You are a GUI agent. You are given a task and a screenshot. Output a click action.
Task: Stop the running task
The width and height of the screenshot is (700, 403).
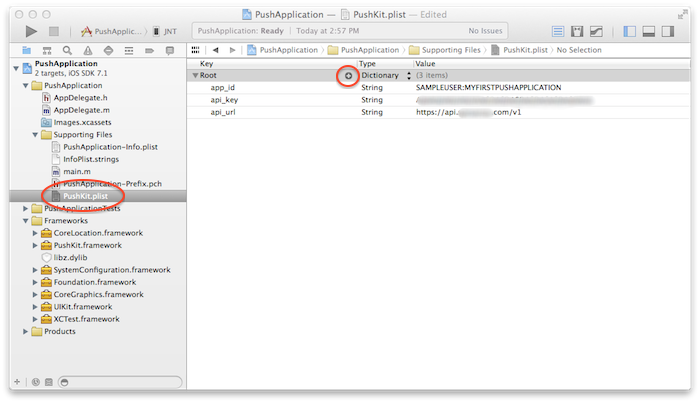[54, 31]
